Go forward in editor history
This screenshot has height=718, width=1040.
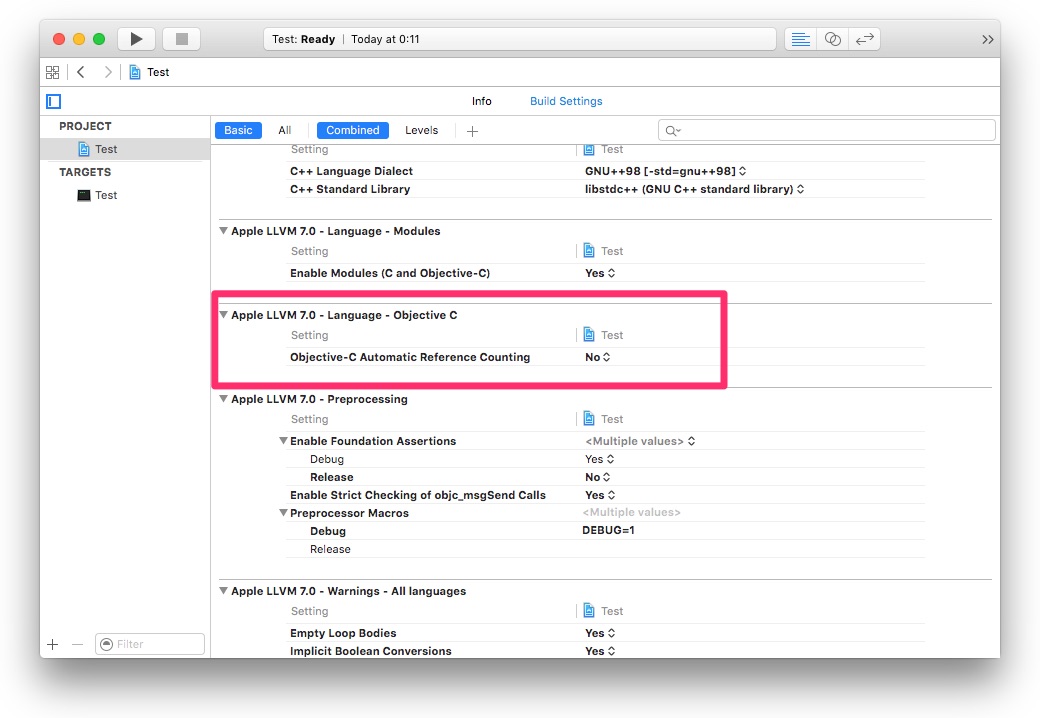point(107,72)
